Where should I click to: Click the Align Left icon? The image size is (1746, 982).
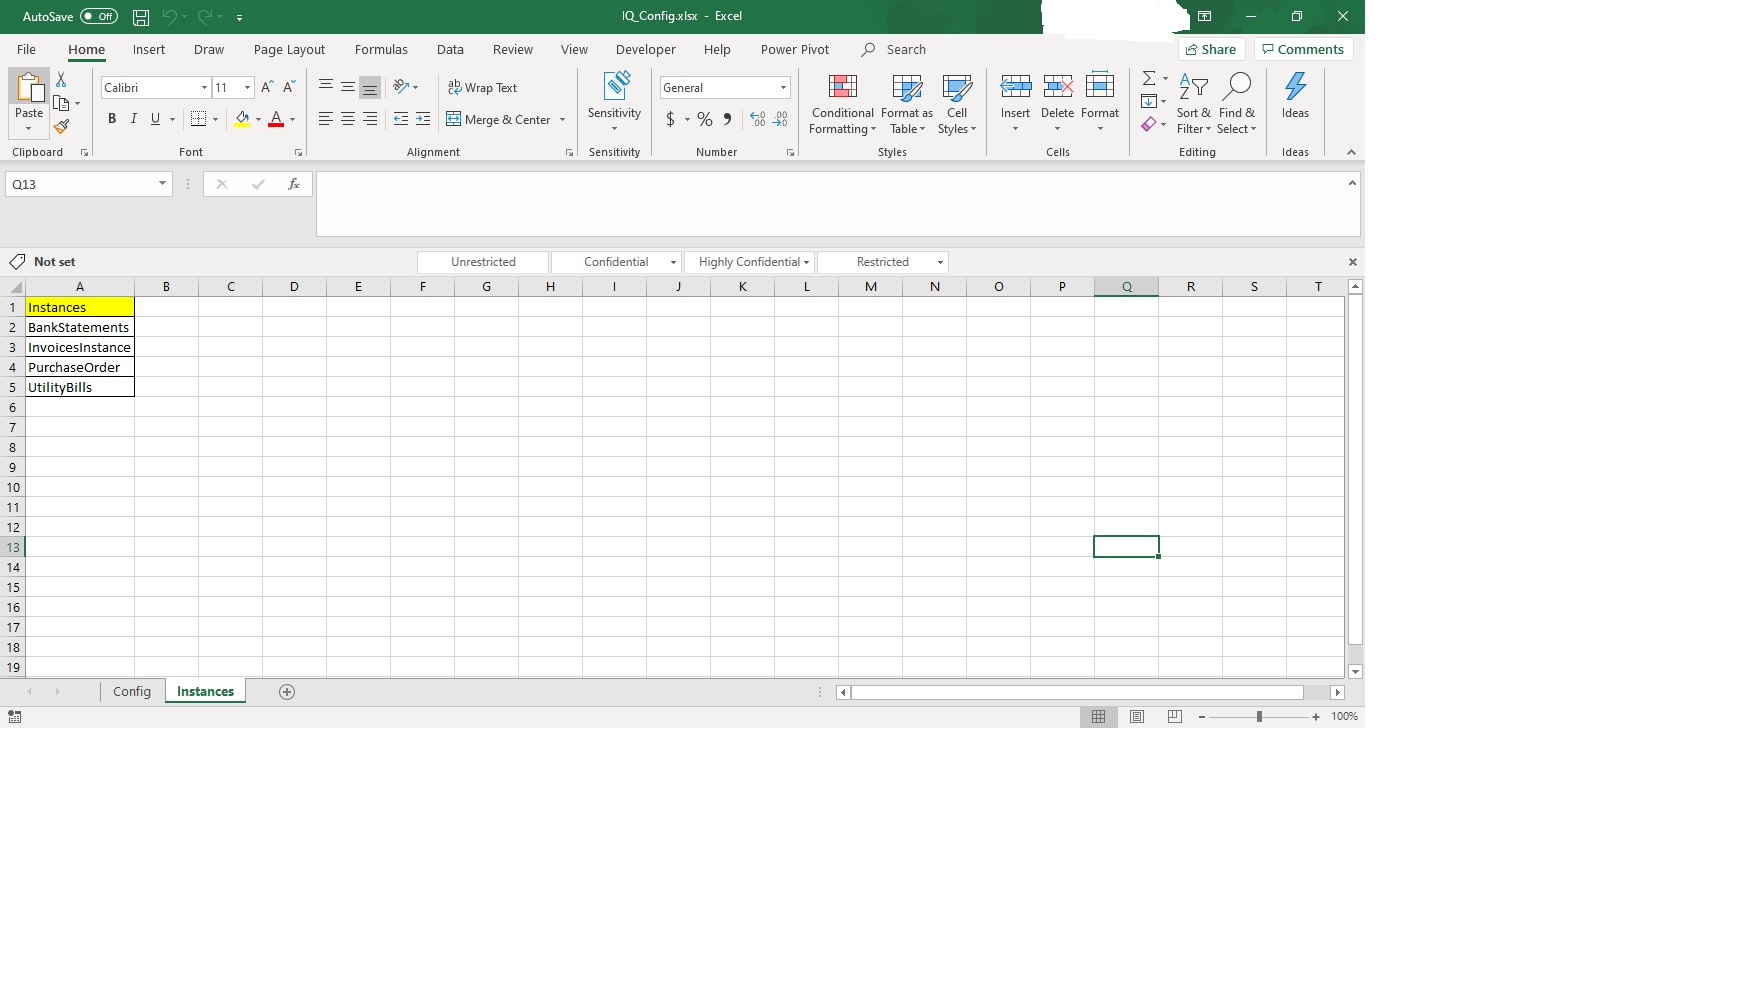[326, 120]
